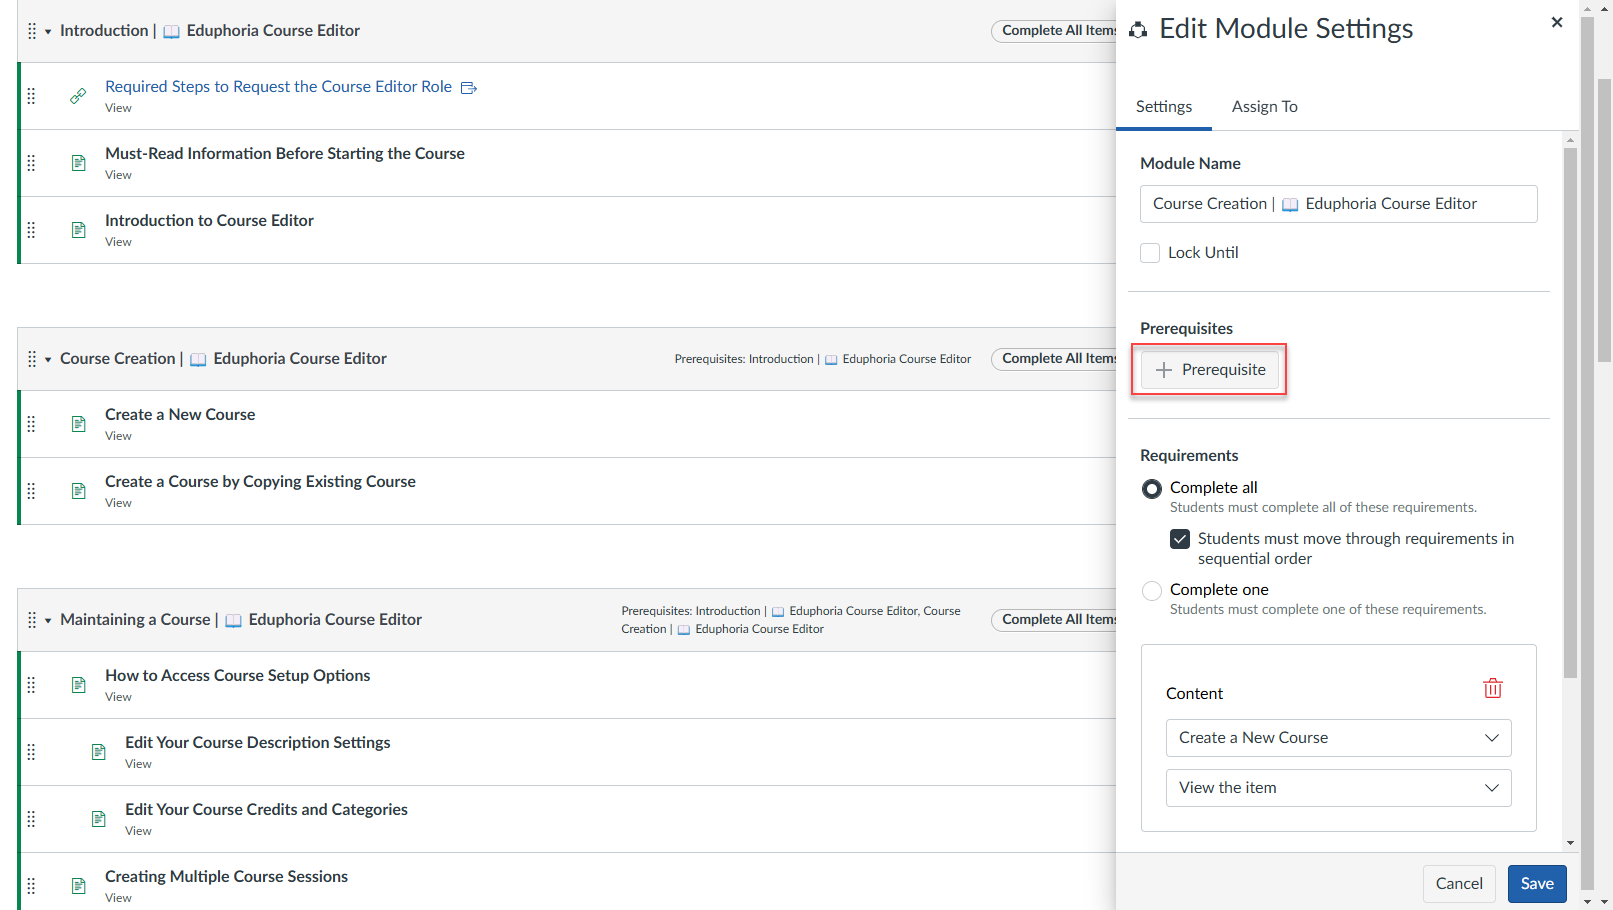Viewport: 1613px width, 910px height.
Task: Open the View the item requirement dropdown
Action: click(x=1338, y=787)
